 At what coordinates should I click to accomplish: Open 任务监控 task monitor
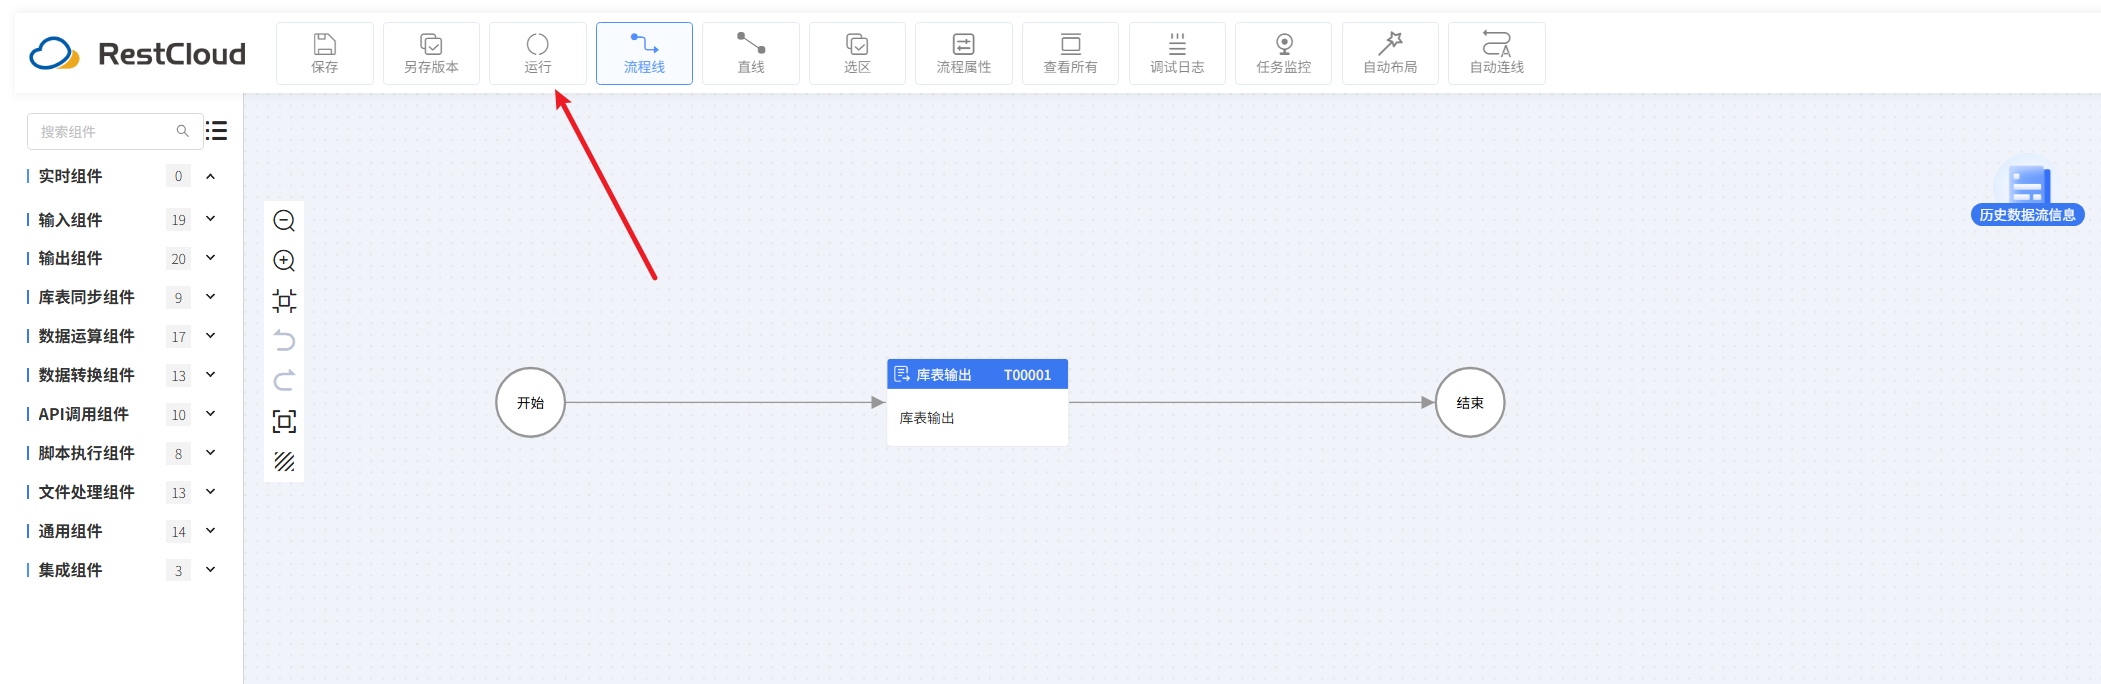click(1283, 53)
